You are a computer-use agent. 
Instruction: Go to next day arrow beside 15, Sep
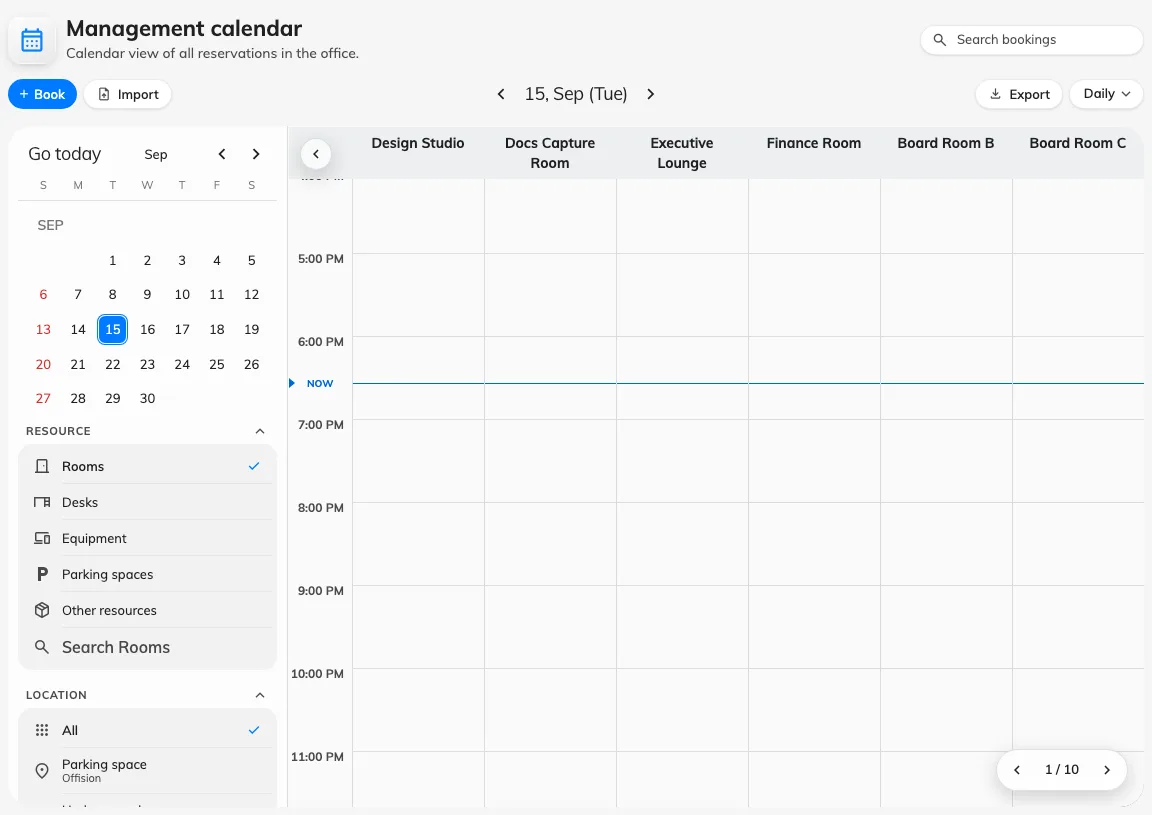coord(650,94)
